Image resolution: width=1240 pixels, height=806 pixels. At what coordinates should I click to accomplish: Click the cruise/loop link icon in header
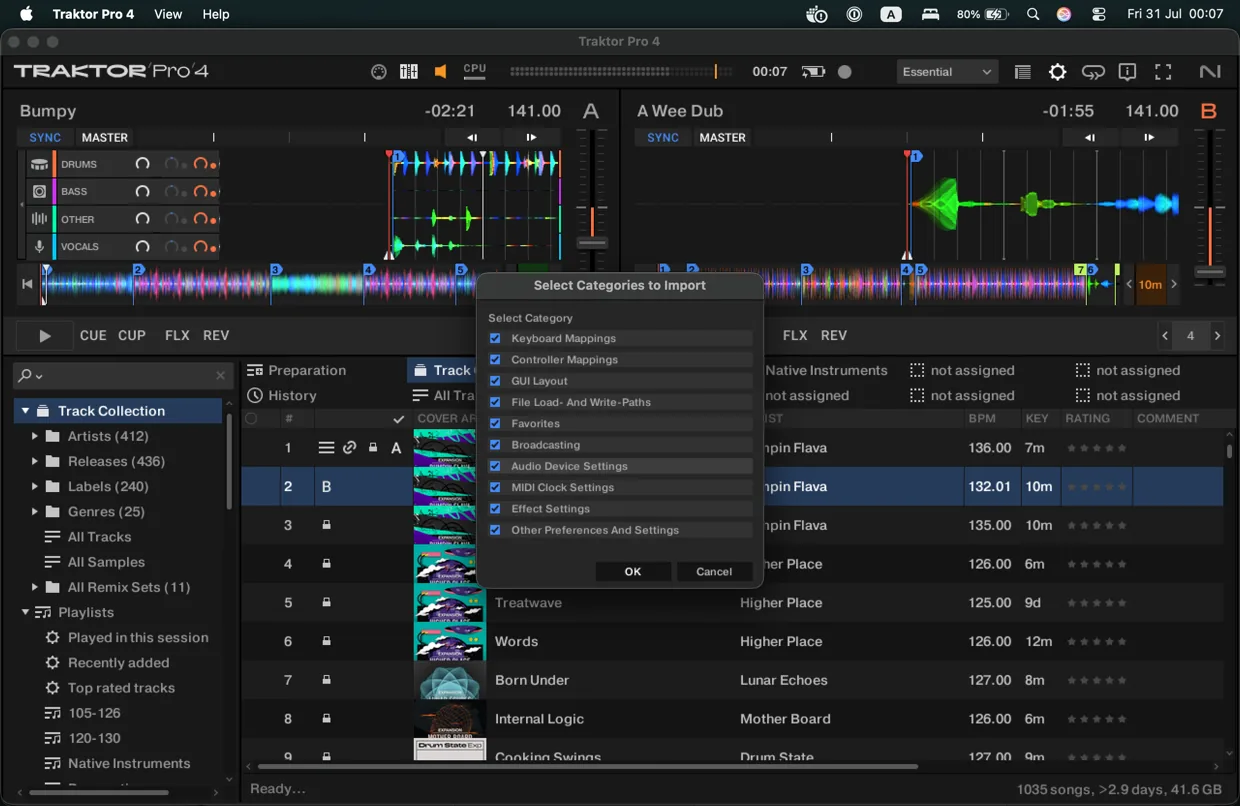coord(1093,72)
